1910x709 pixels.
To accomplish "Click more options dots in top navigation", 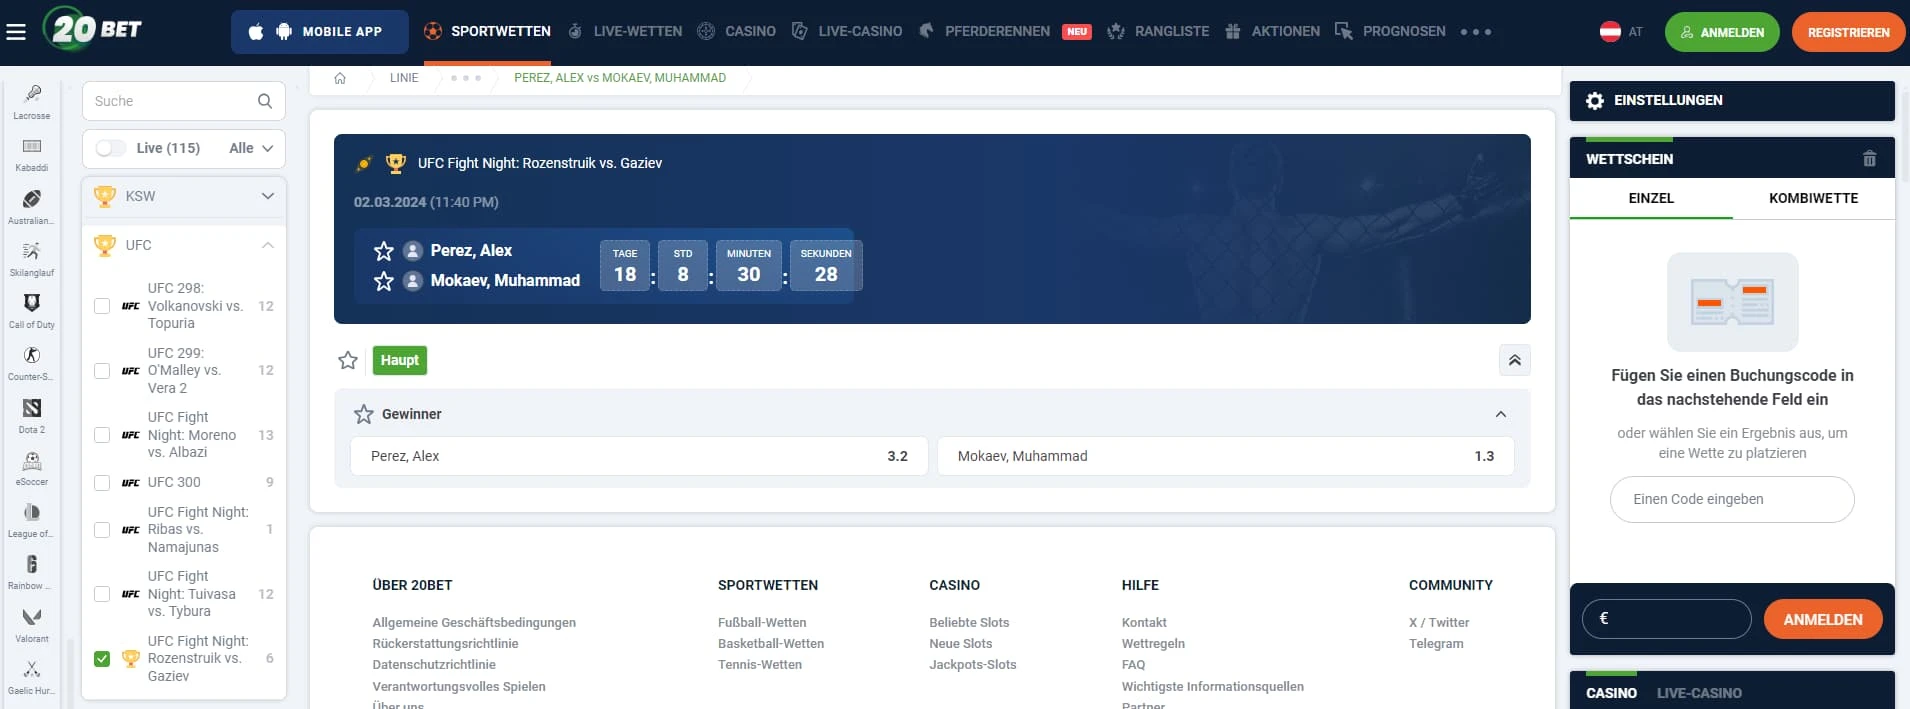I will 1476,32.
